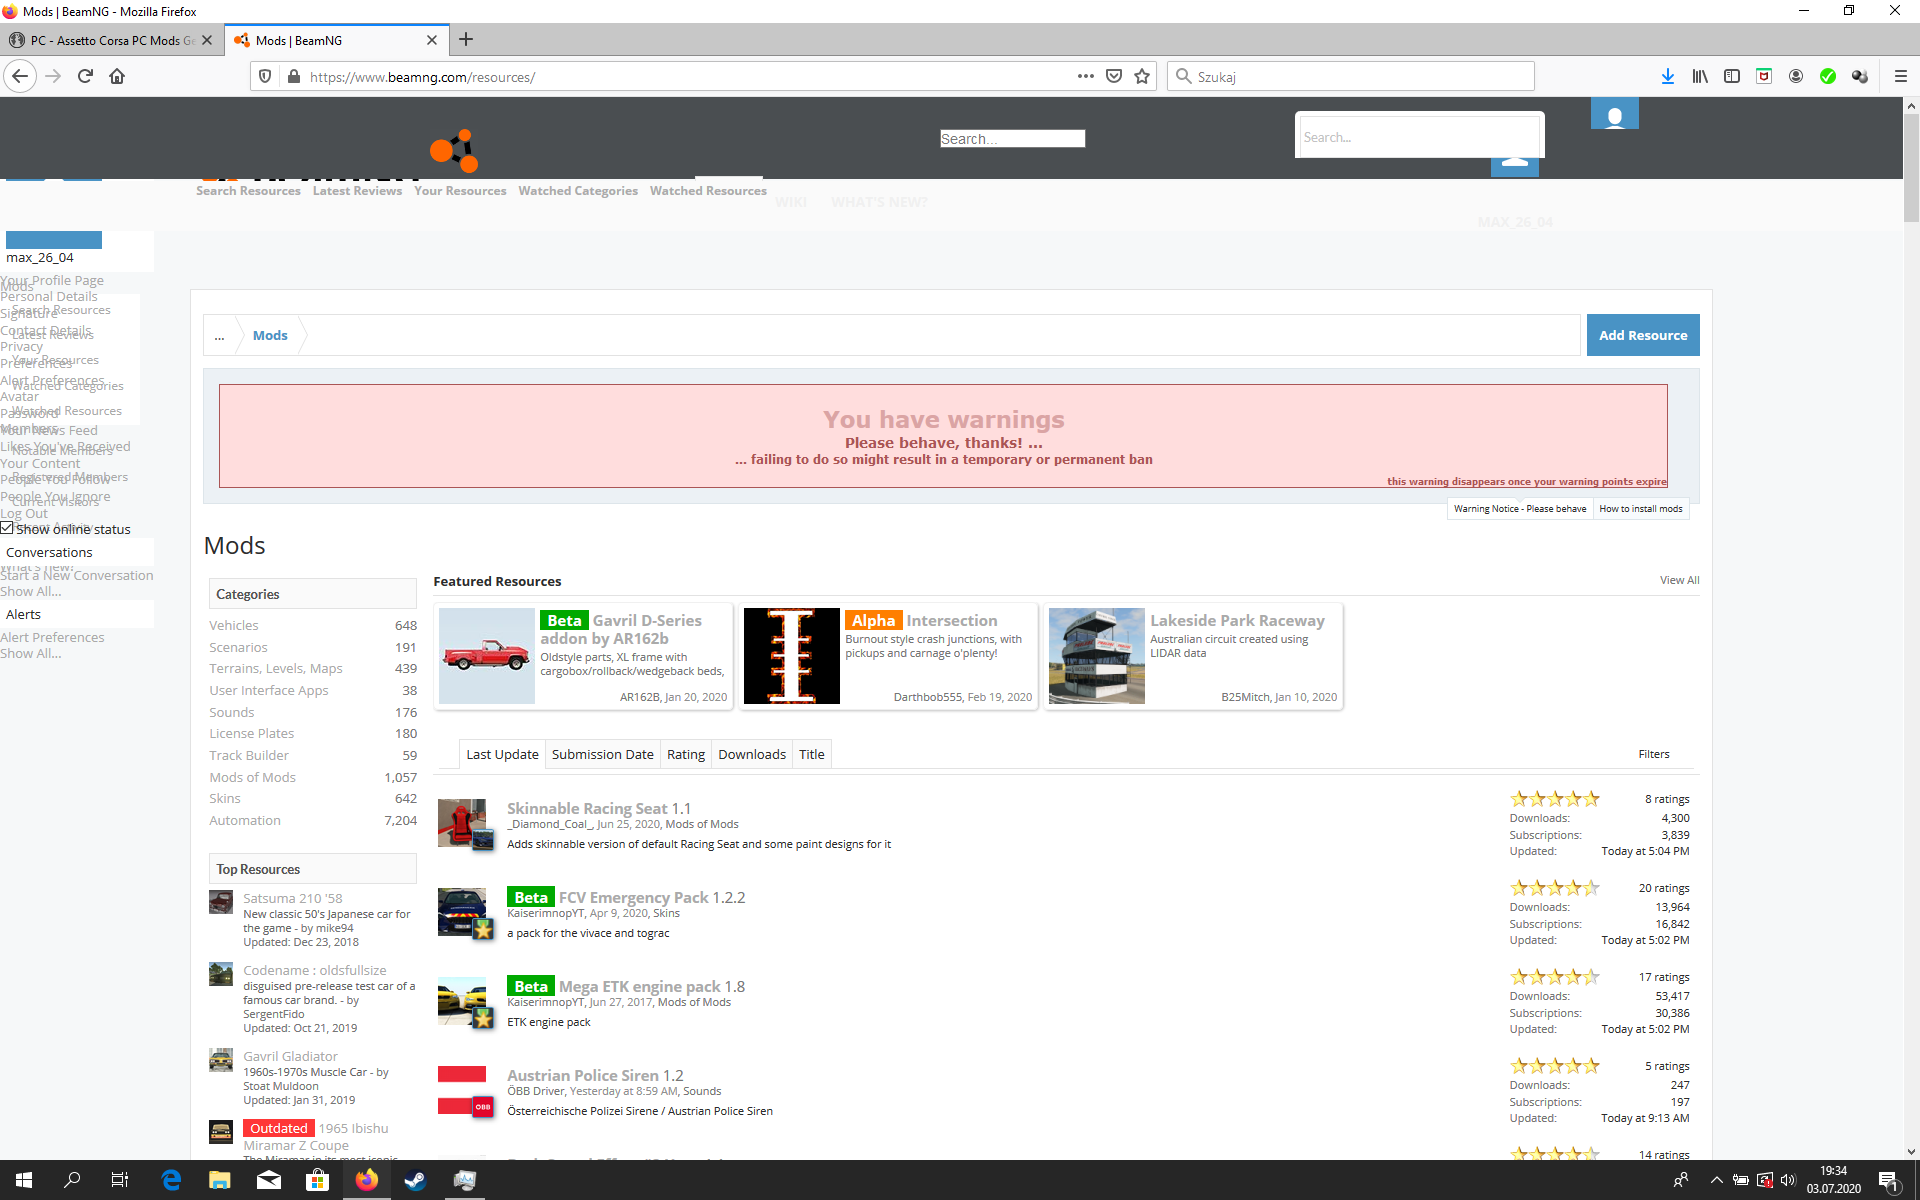Open Austrian Police Siren 1.2 resource
The width and height of the screenshot is (1920, 1200).
(595, 1075)
